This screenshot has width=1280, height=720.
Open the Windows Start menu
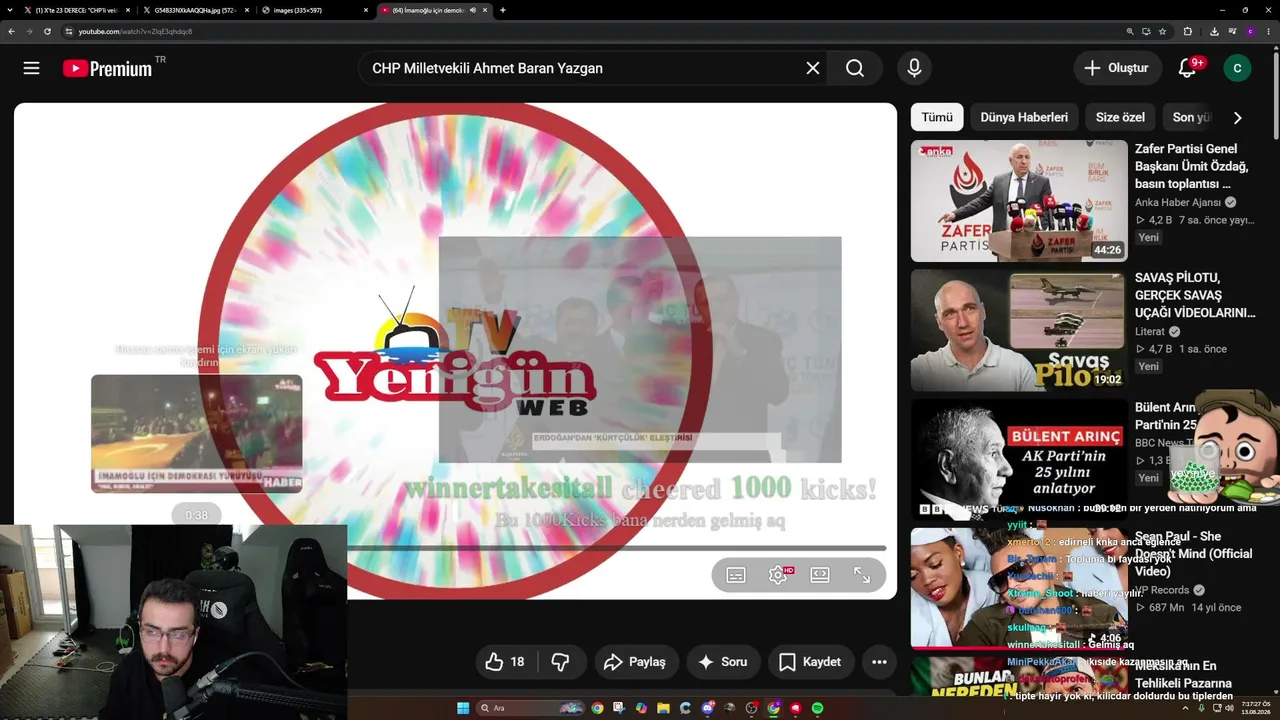(x=463, y=708)
